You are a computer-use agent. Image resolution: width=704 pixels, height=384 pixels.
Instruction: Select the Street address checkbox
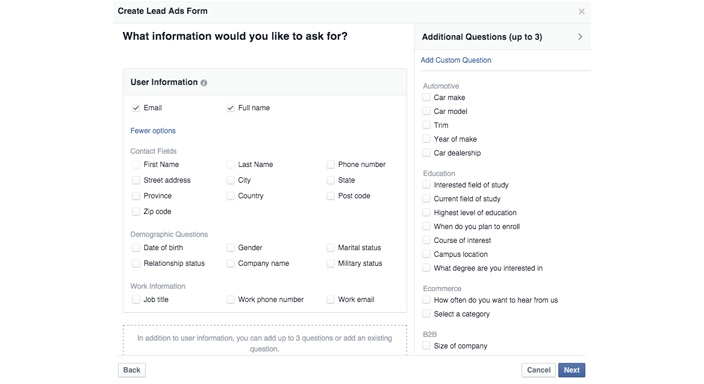point(136,180)
